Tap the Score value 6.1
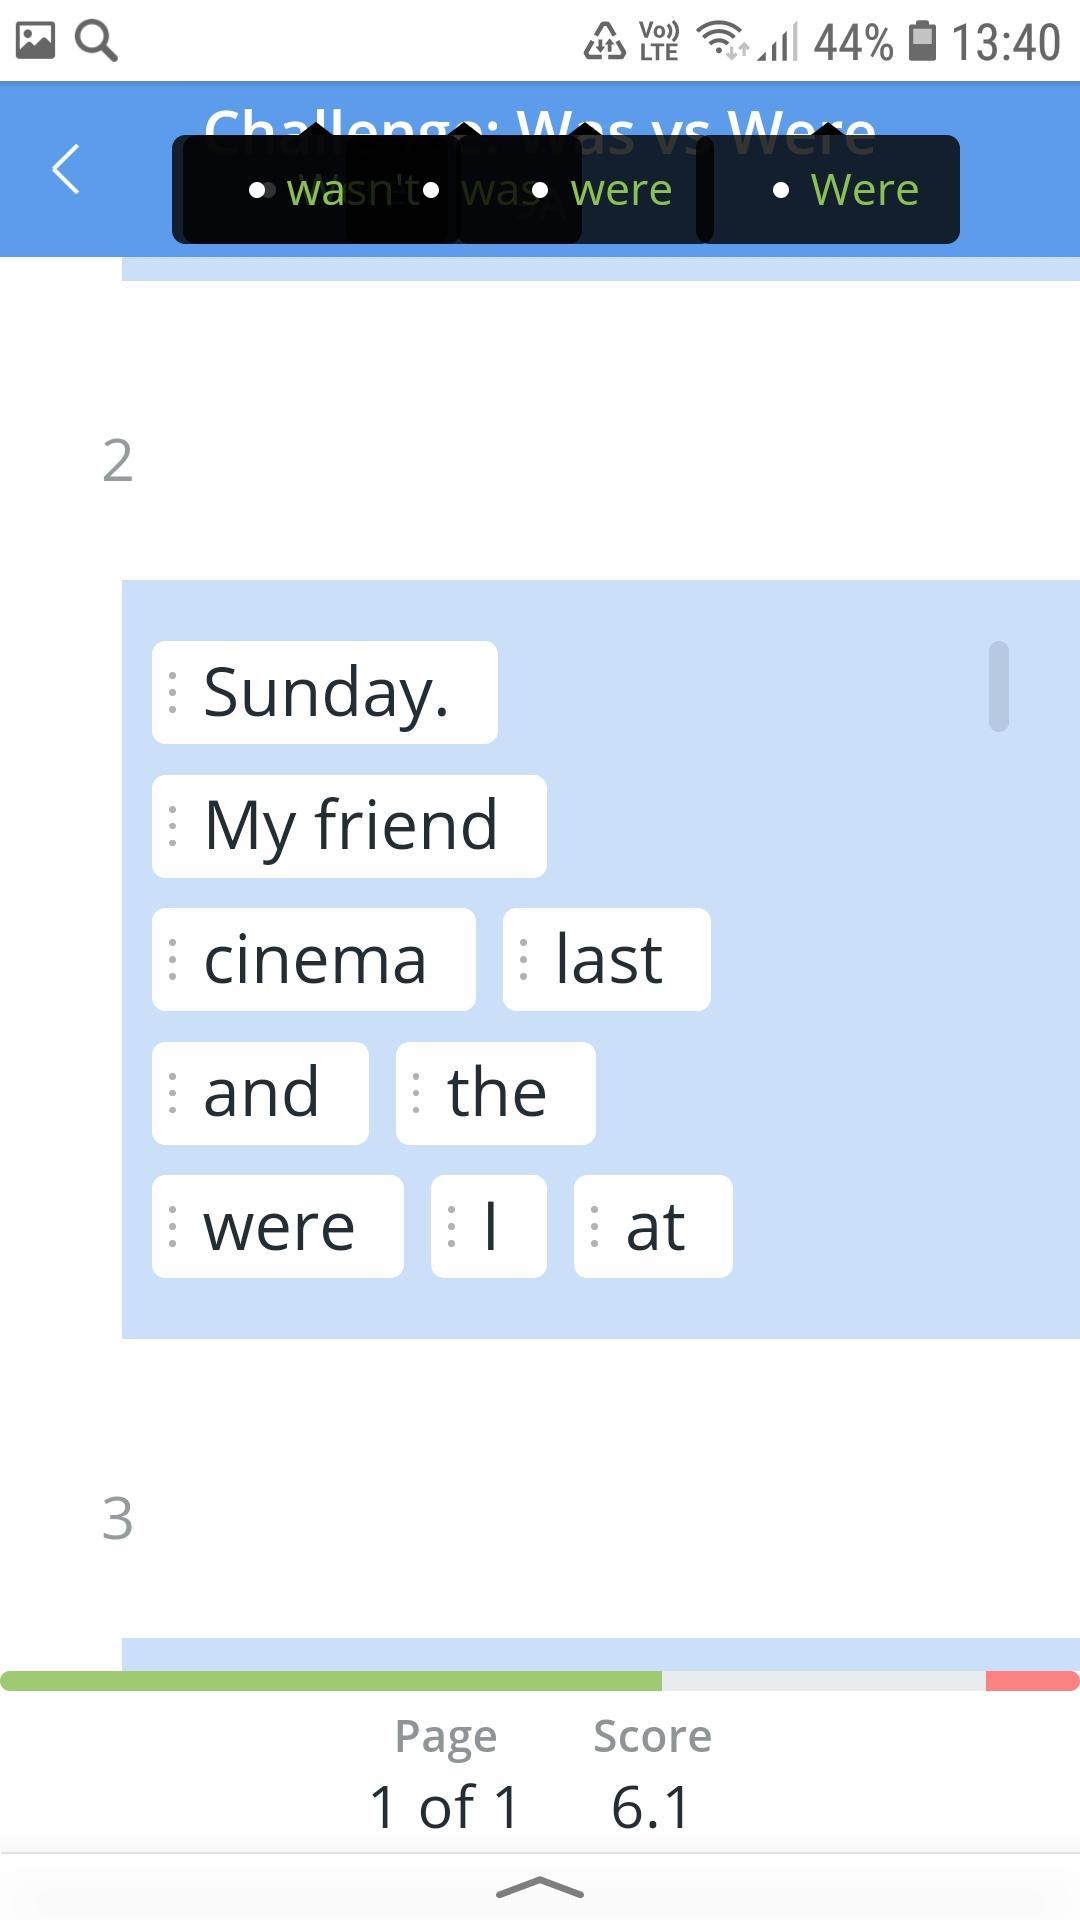The height and width of the screenshot is (1920, 1080). pyautogui.click(x=651, y=1806)
